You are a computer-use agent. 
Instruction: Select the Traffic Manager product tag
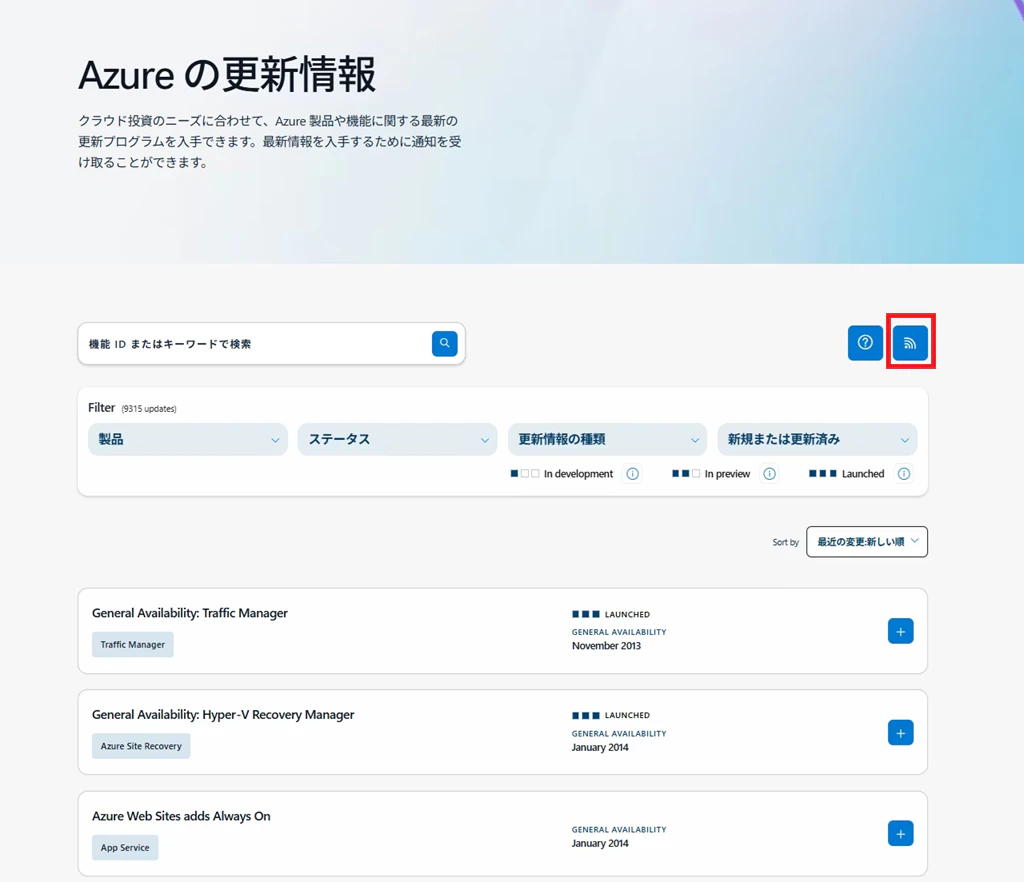(133, 644)
